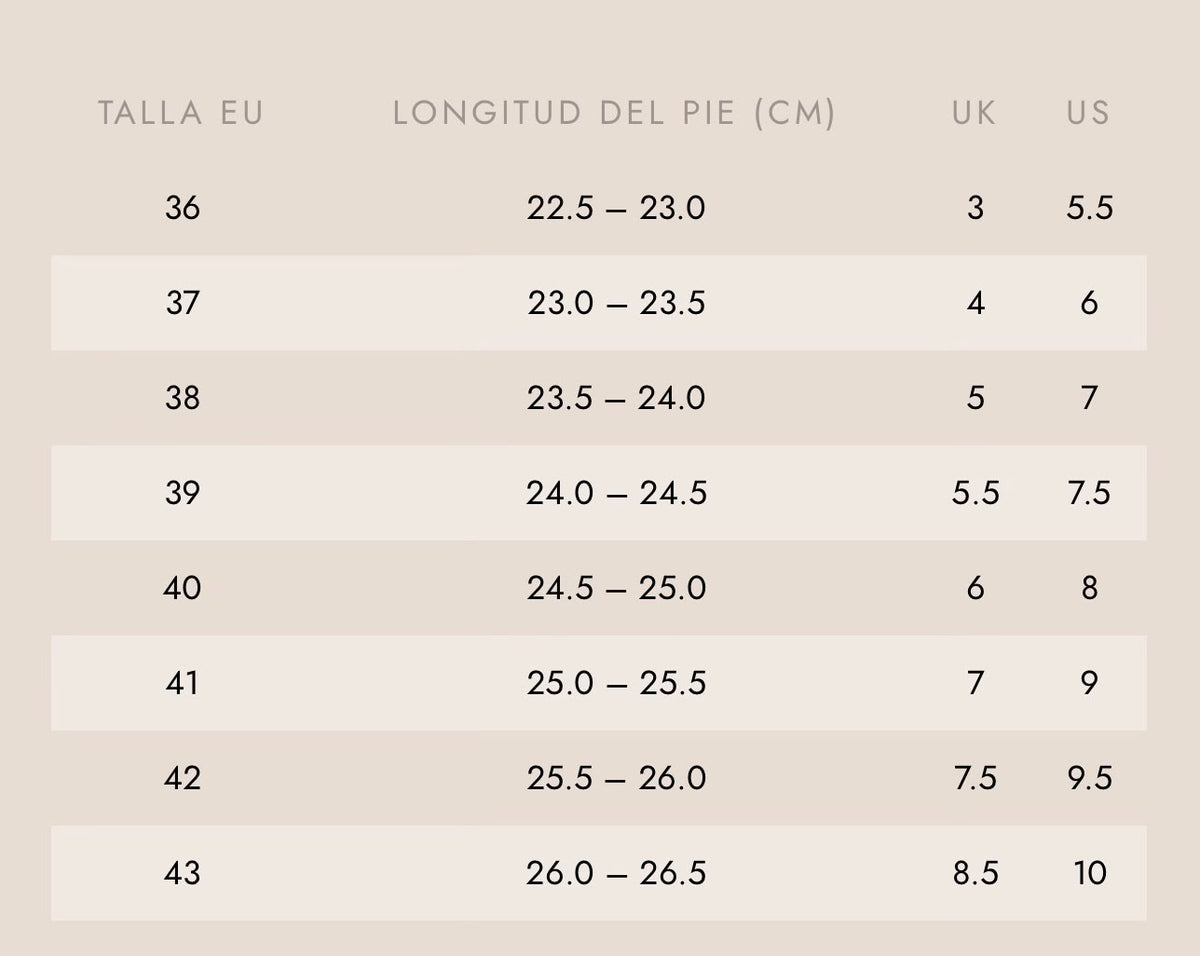
Task: Click US size 10 value
Action: point(1089,873)
